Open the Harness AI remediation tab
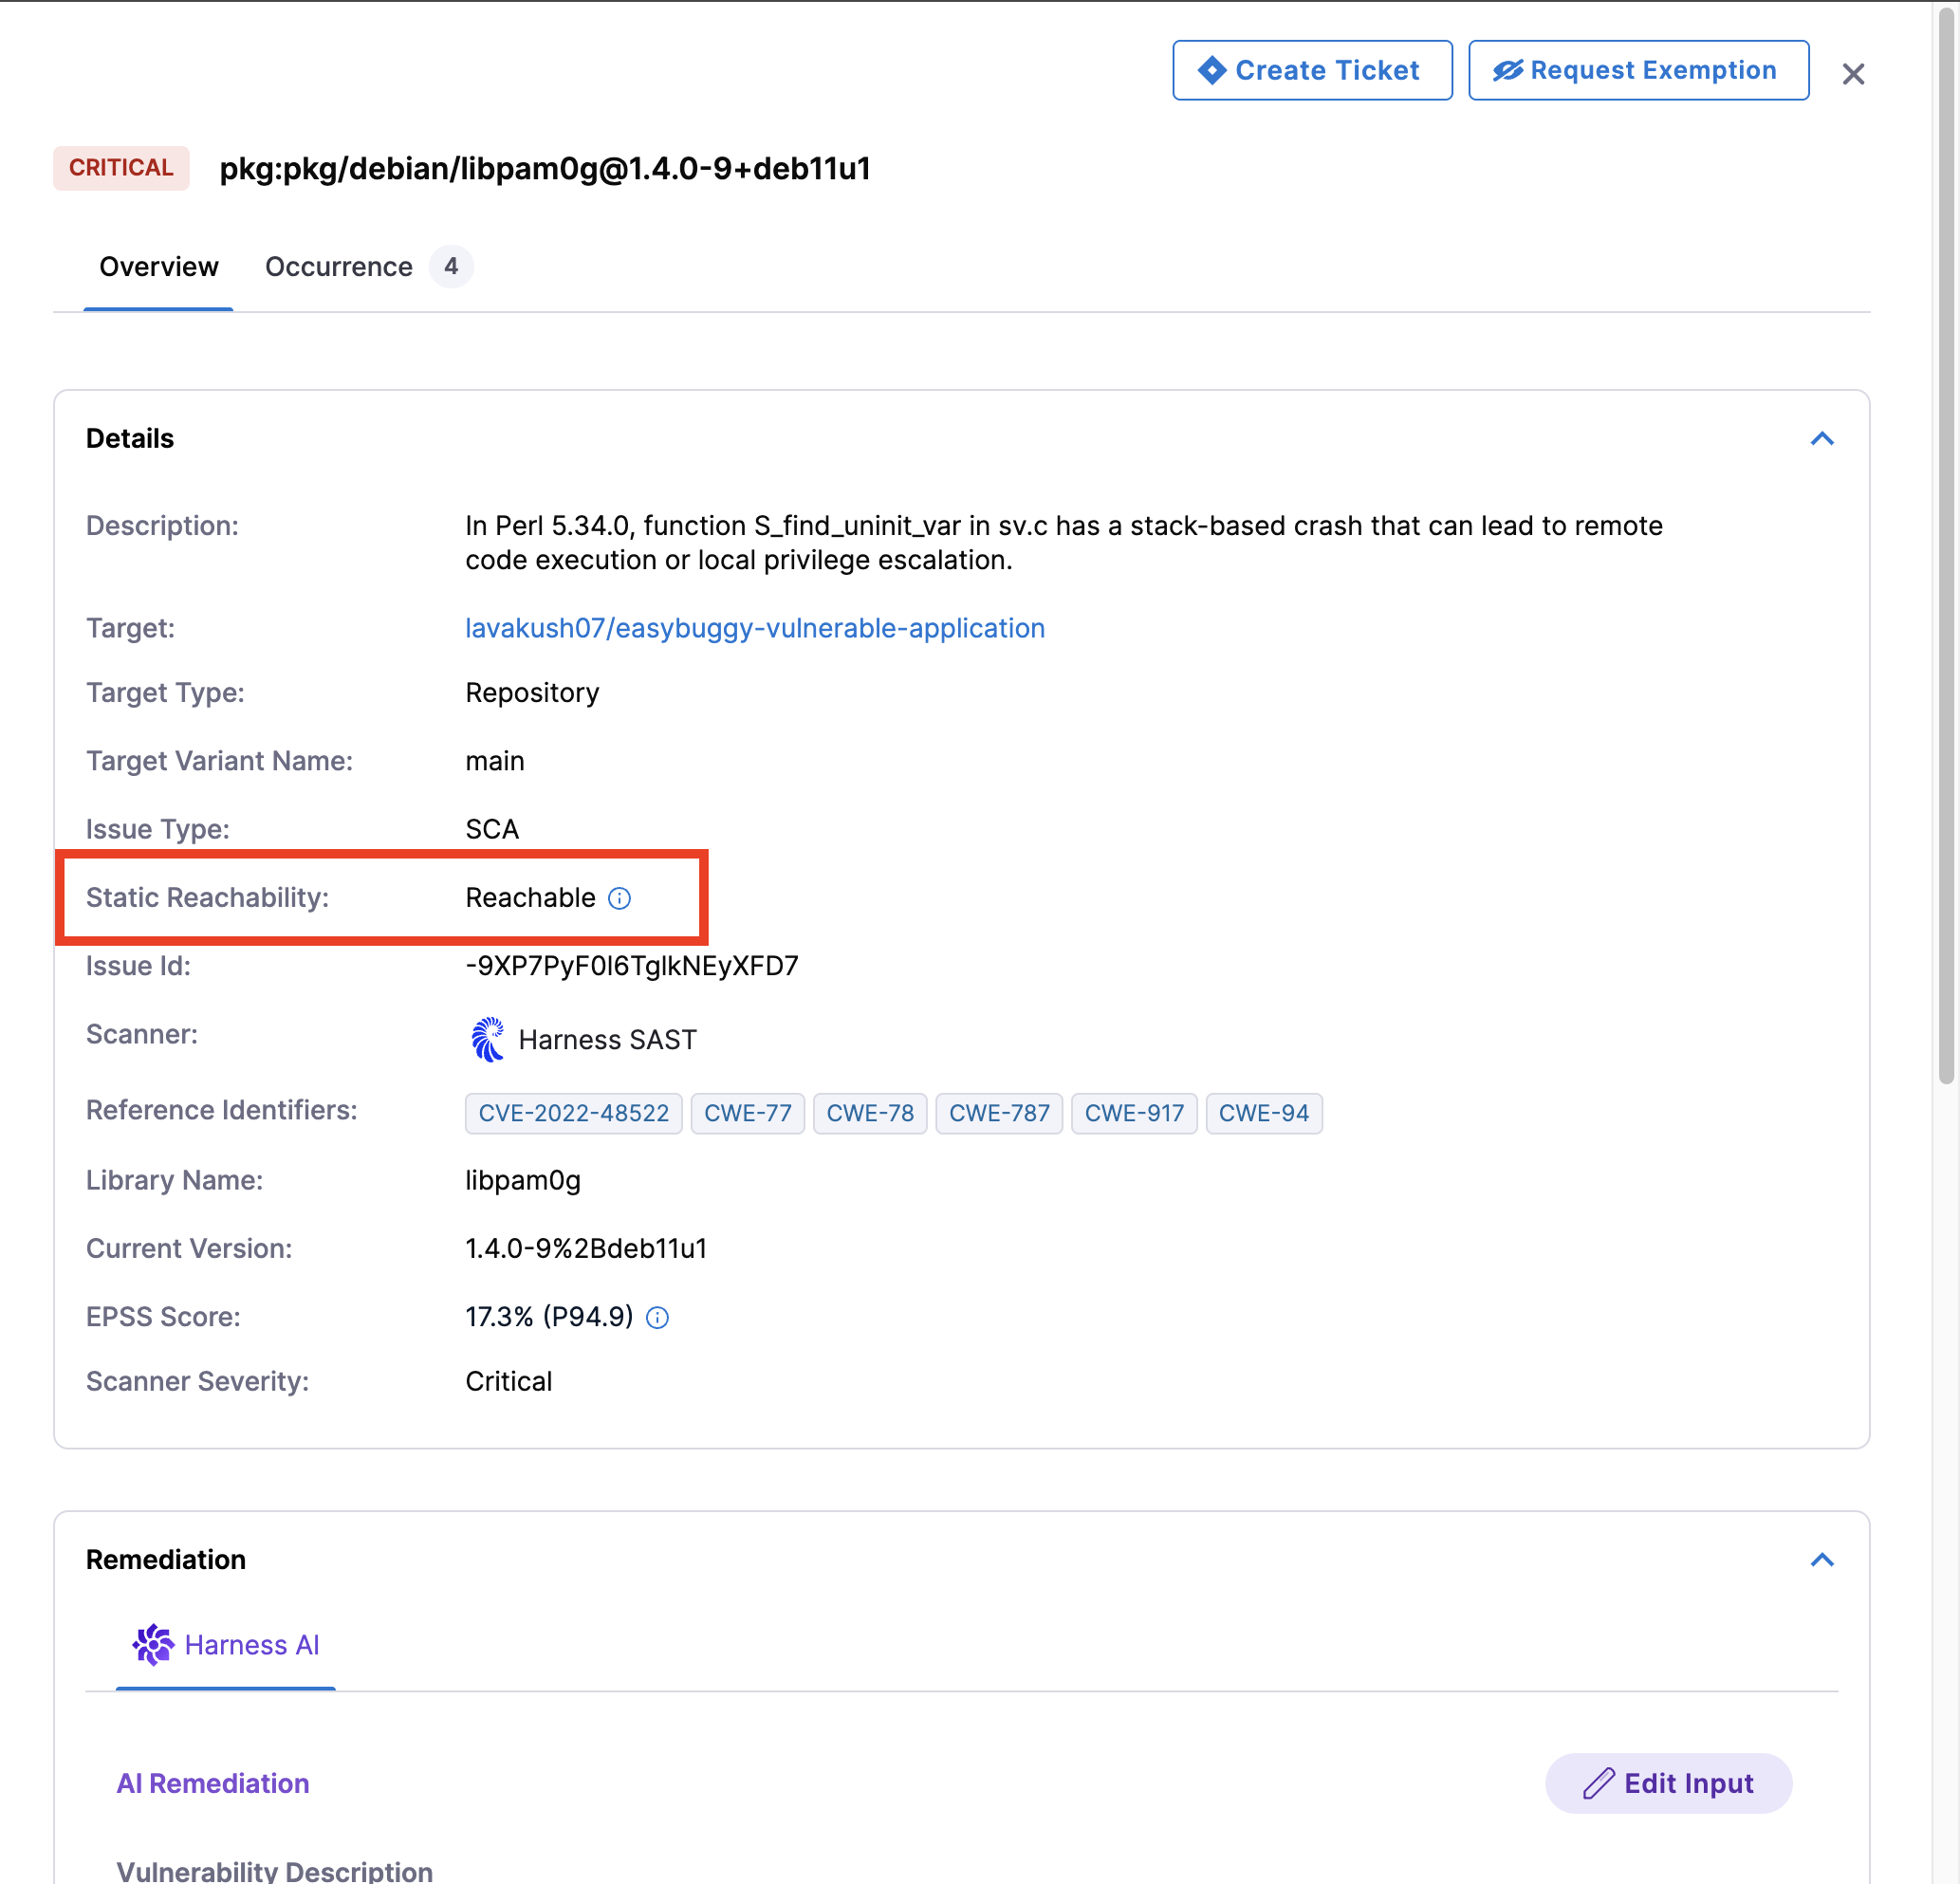1960x1884 pixels. [x=251, y=1645]
